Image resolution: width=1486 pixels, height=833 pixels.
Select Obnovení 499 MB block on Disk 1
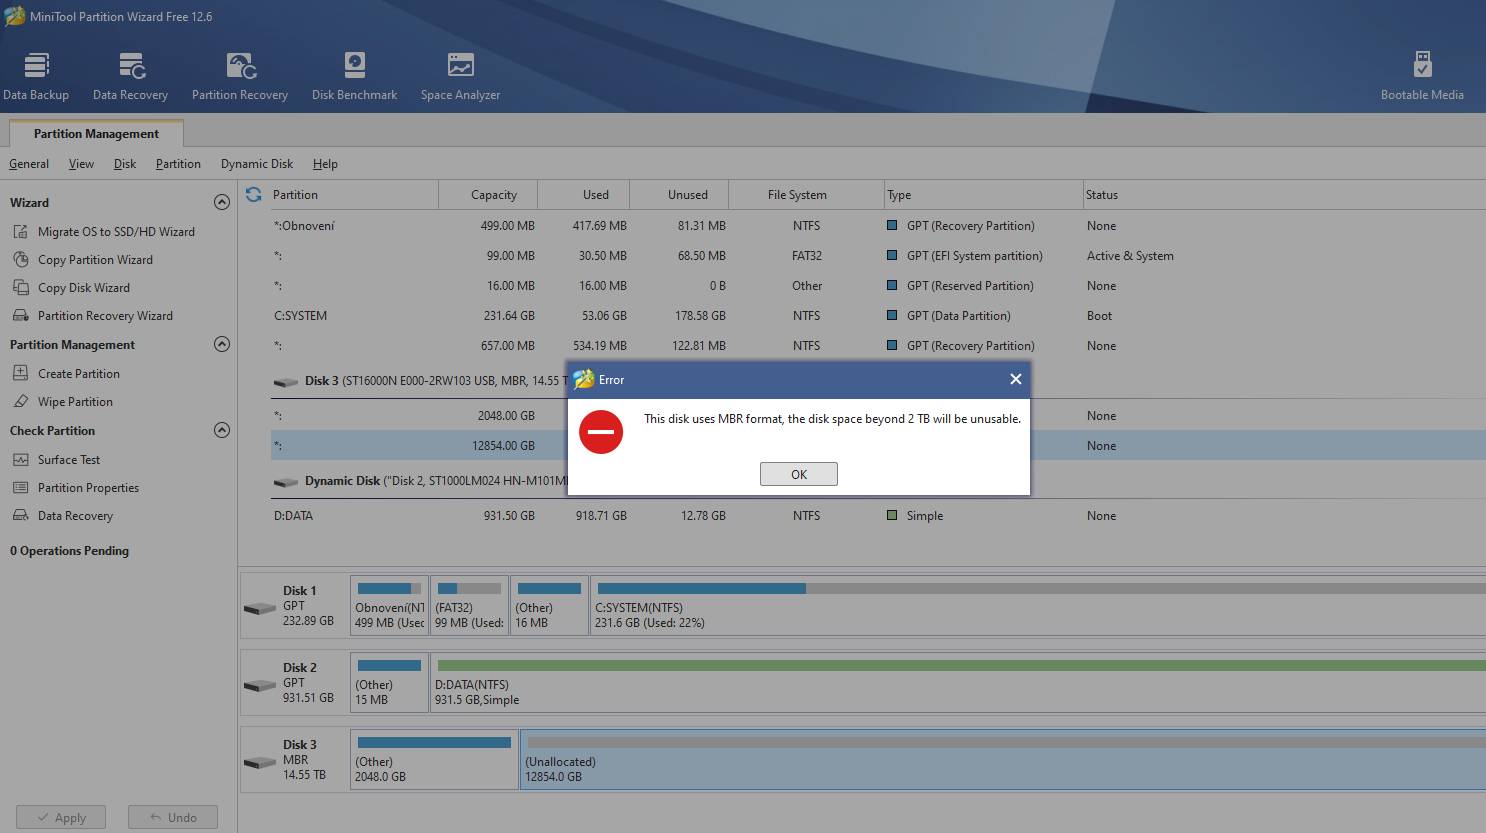(x=389, y=606)
